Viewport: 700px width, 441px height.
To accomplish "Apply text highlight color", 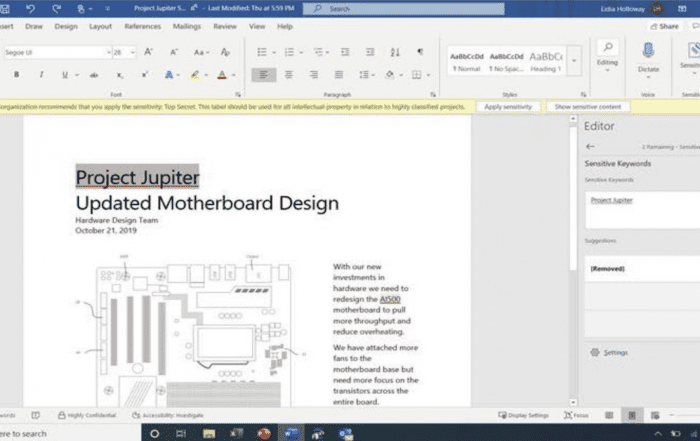I will pyautogui.click(x=195, y=75).
